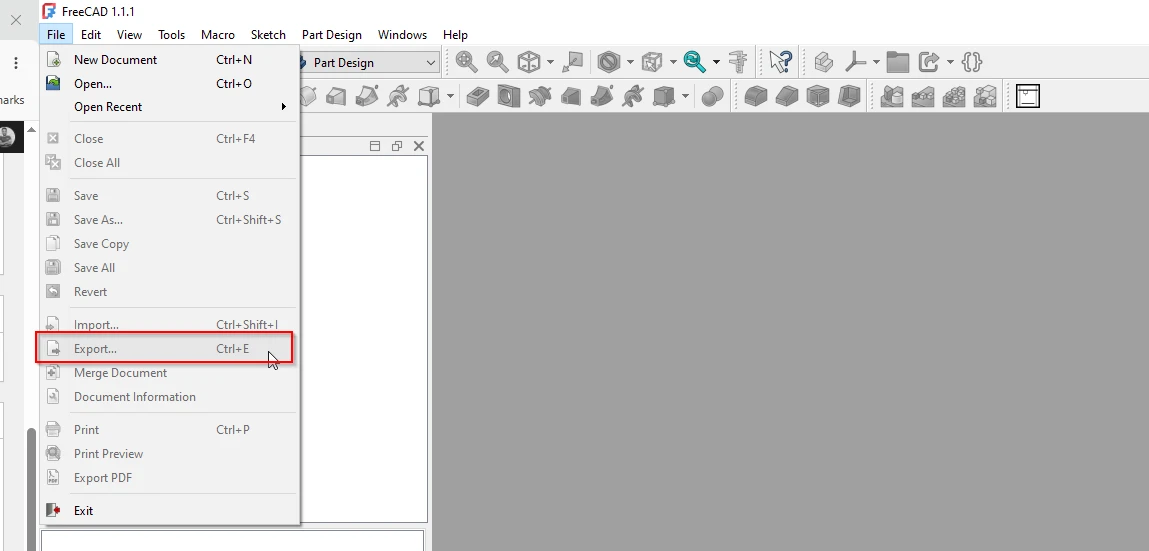Open the Part Design workbench dropdown

(x=369, y=63)
